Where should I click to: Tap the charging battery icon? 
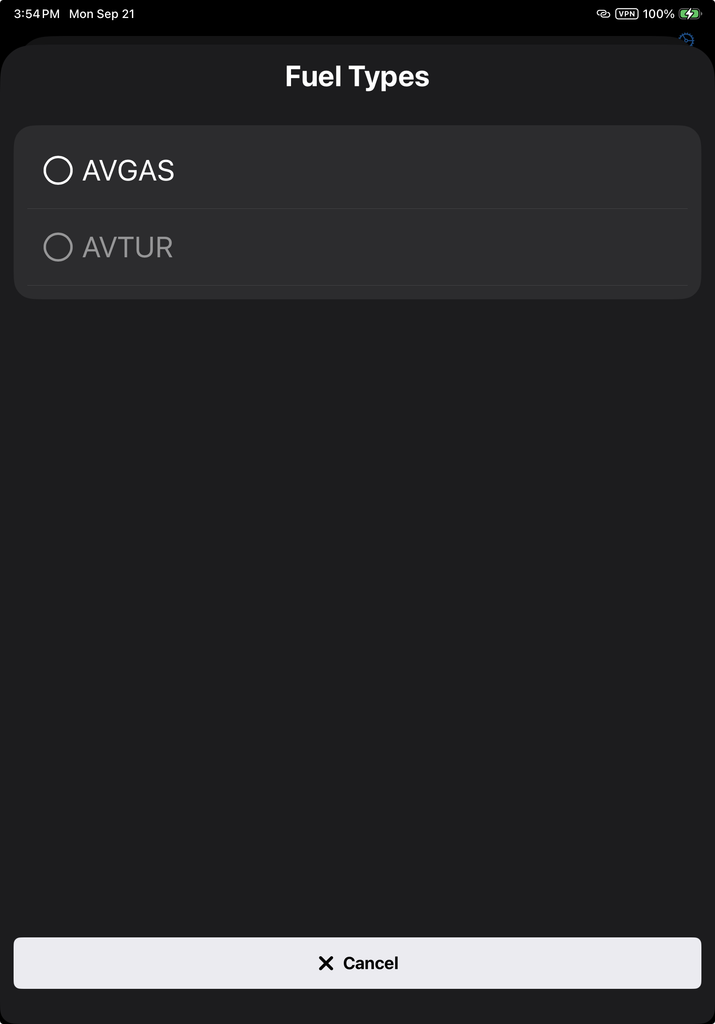(690, 14)
